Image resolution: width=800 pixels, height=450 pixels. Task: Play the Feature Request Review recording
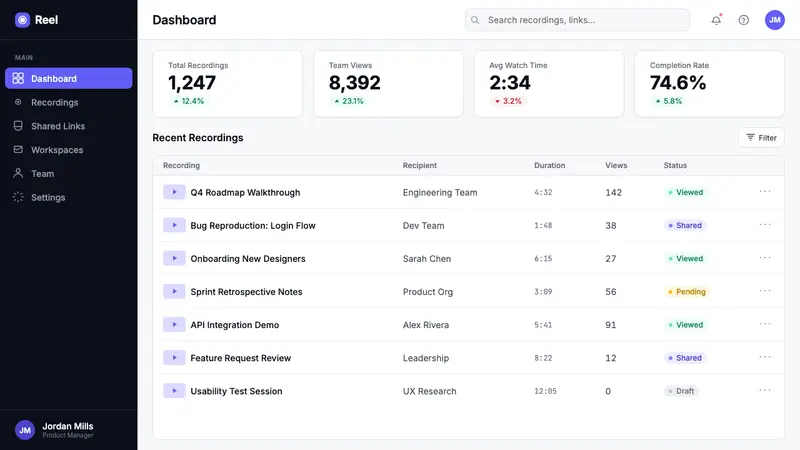coord(174,358)
